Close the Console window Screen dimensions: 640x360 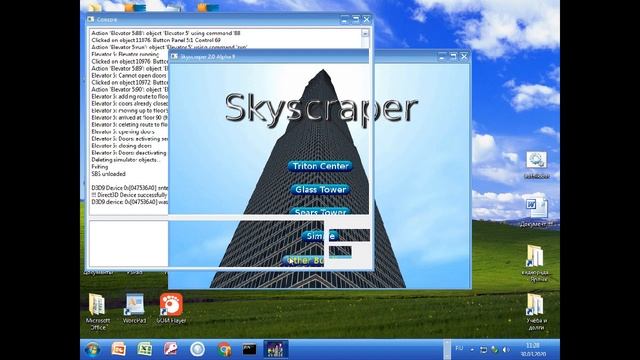click(367, 19)
